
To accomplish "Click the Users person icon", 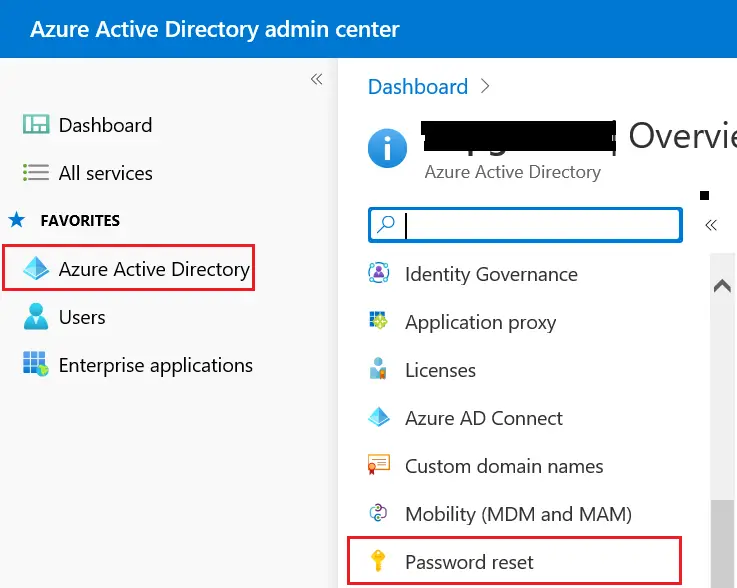I will tap(36, 316).
